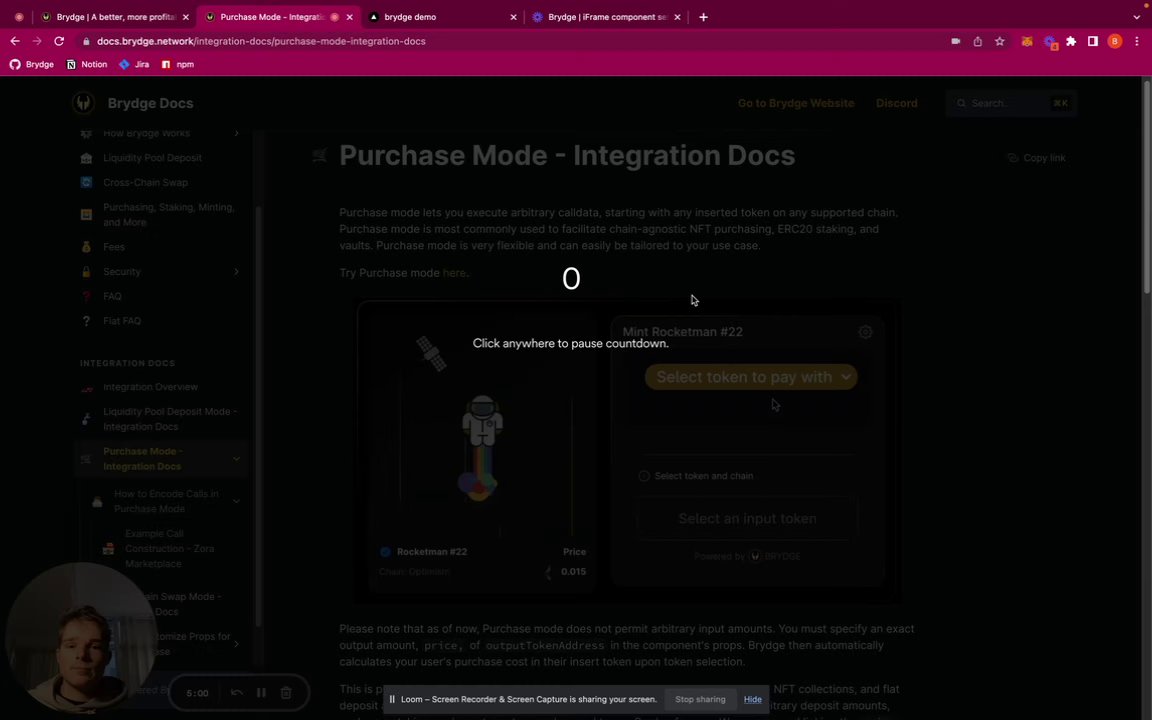1152x720 pixels.
Task: Click the Brydge logo in docs header
Action: (x=83, y=103)
